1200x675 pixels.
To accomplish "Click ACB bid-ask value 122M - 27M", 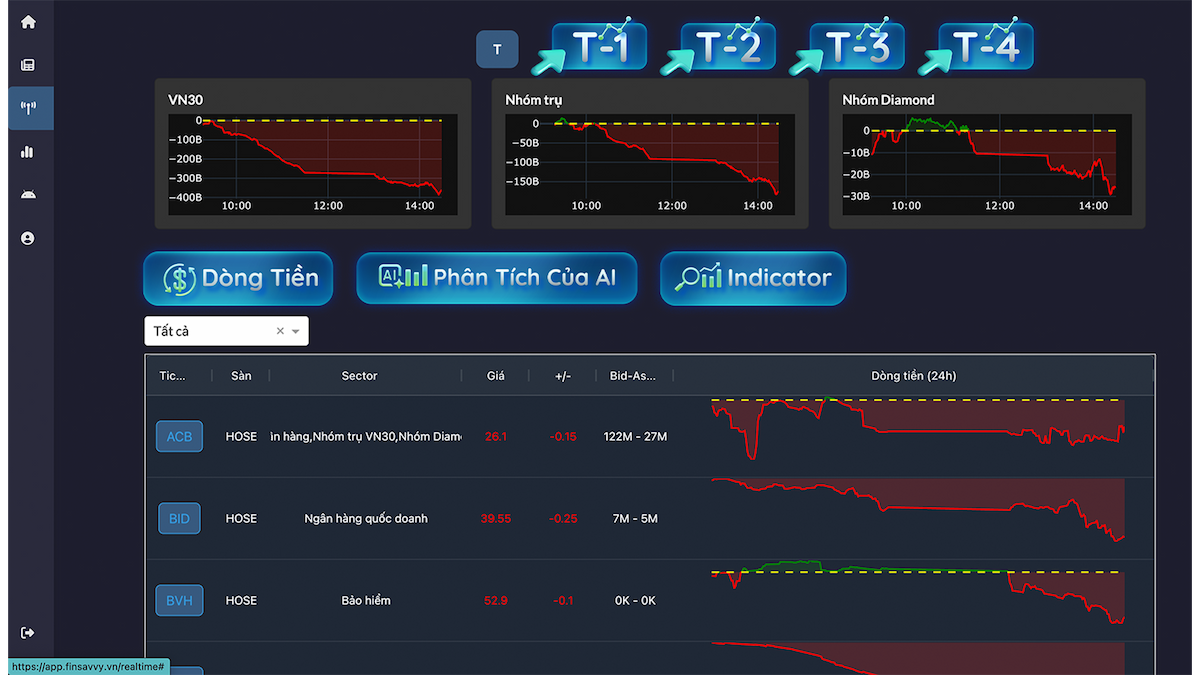I will [635, 436].
